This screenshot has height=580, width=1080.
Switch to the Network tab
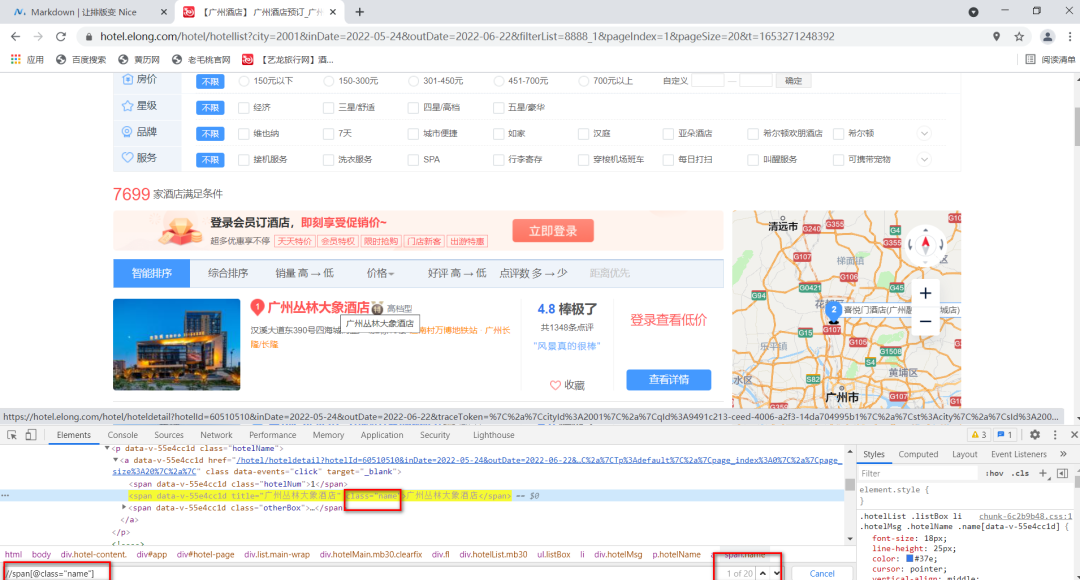tap(216, 435)
